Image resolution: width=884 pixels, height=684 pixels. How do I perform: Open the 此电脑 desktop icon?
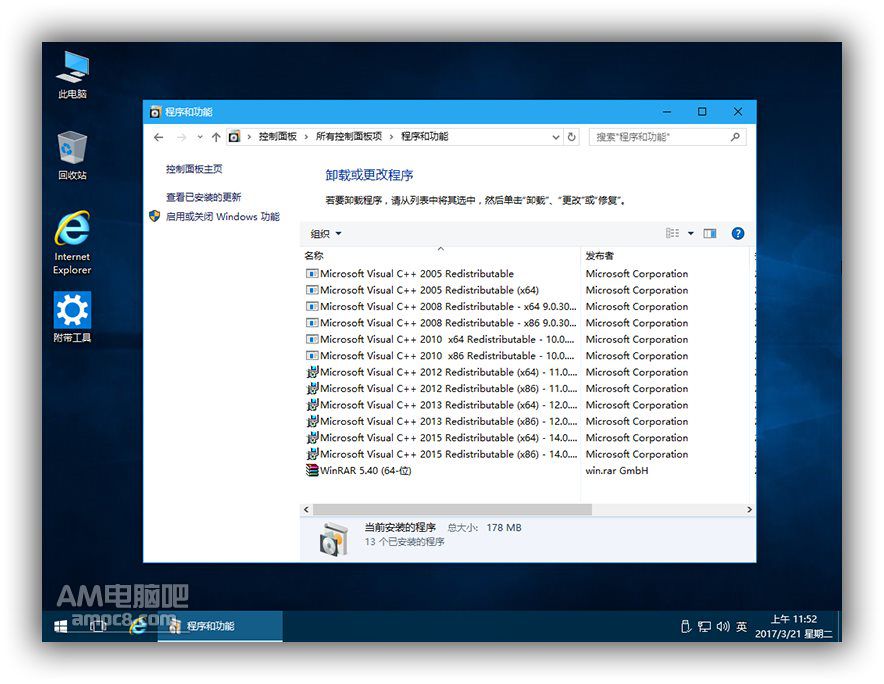point(72,74)
